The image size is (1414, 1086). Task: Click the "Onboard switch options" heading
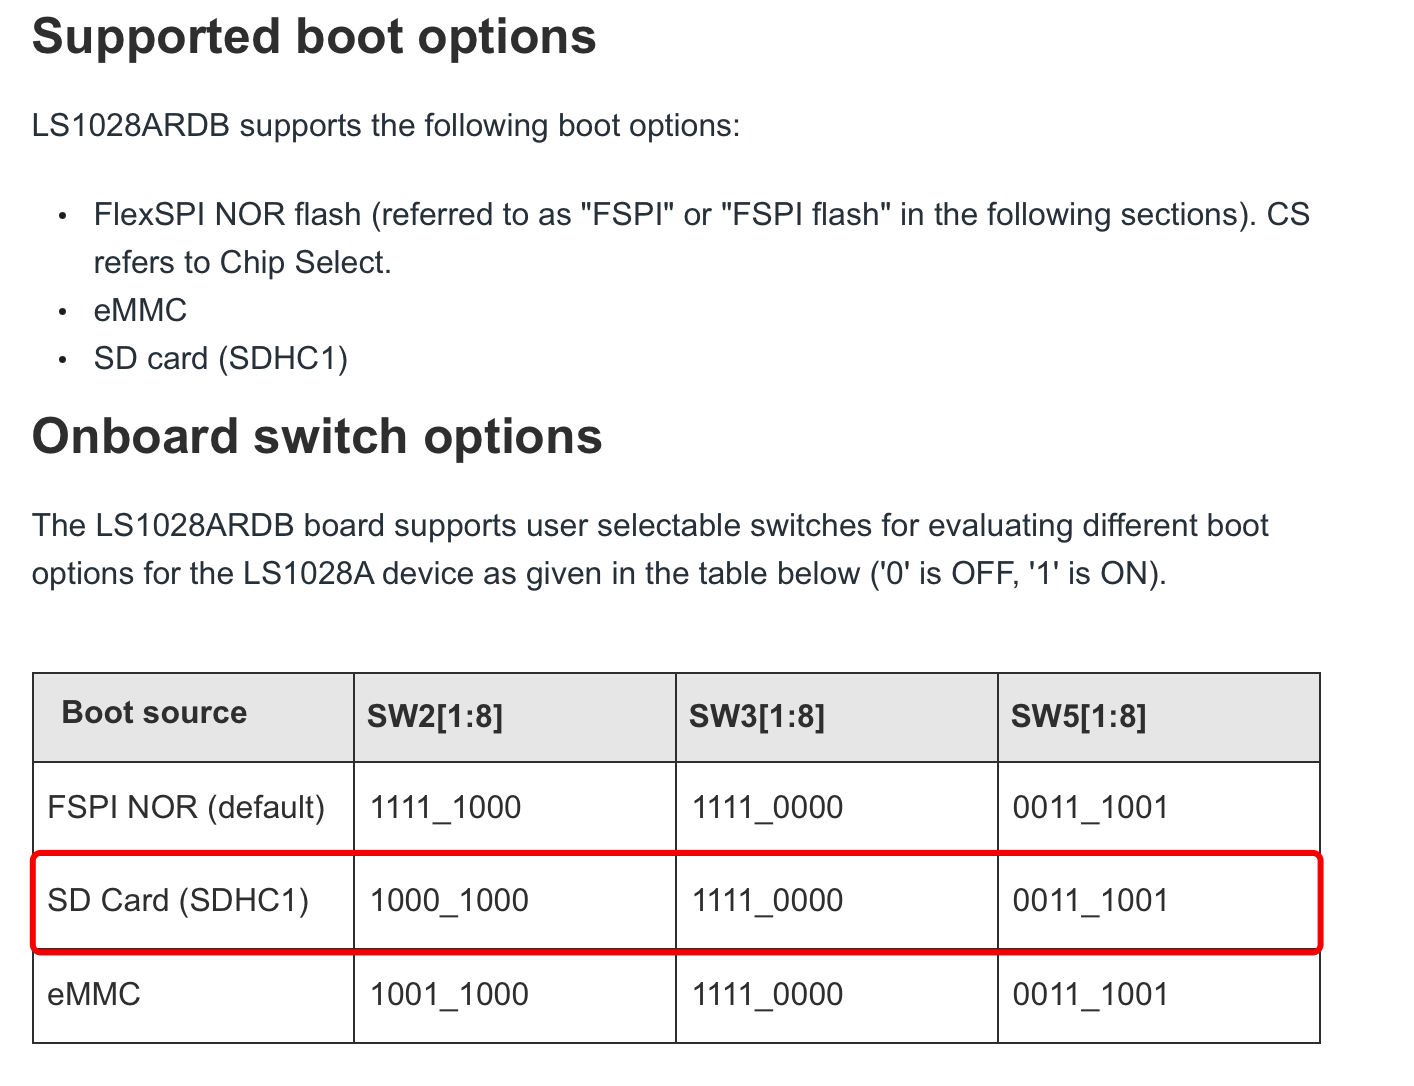click(317, 437)
